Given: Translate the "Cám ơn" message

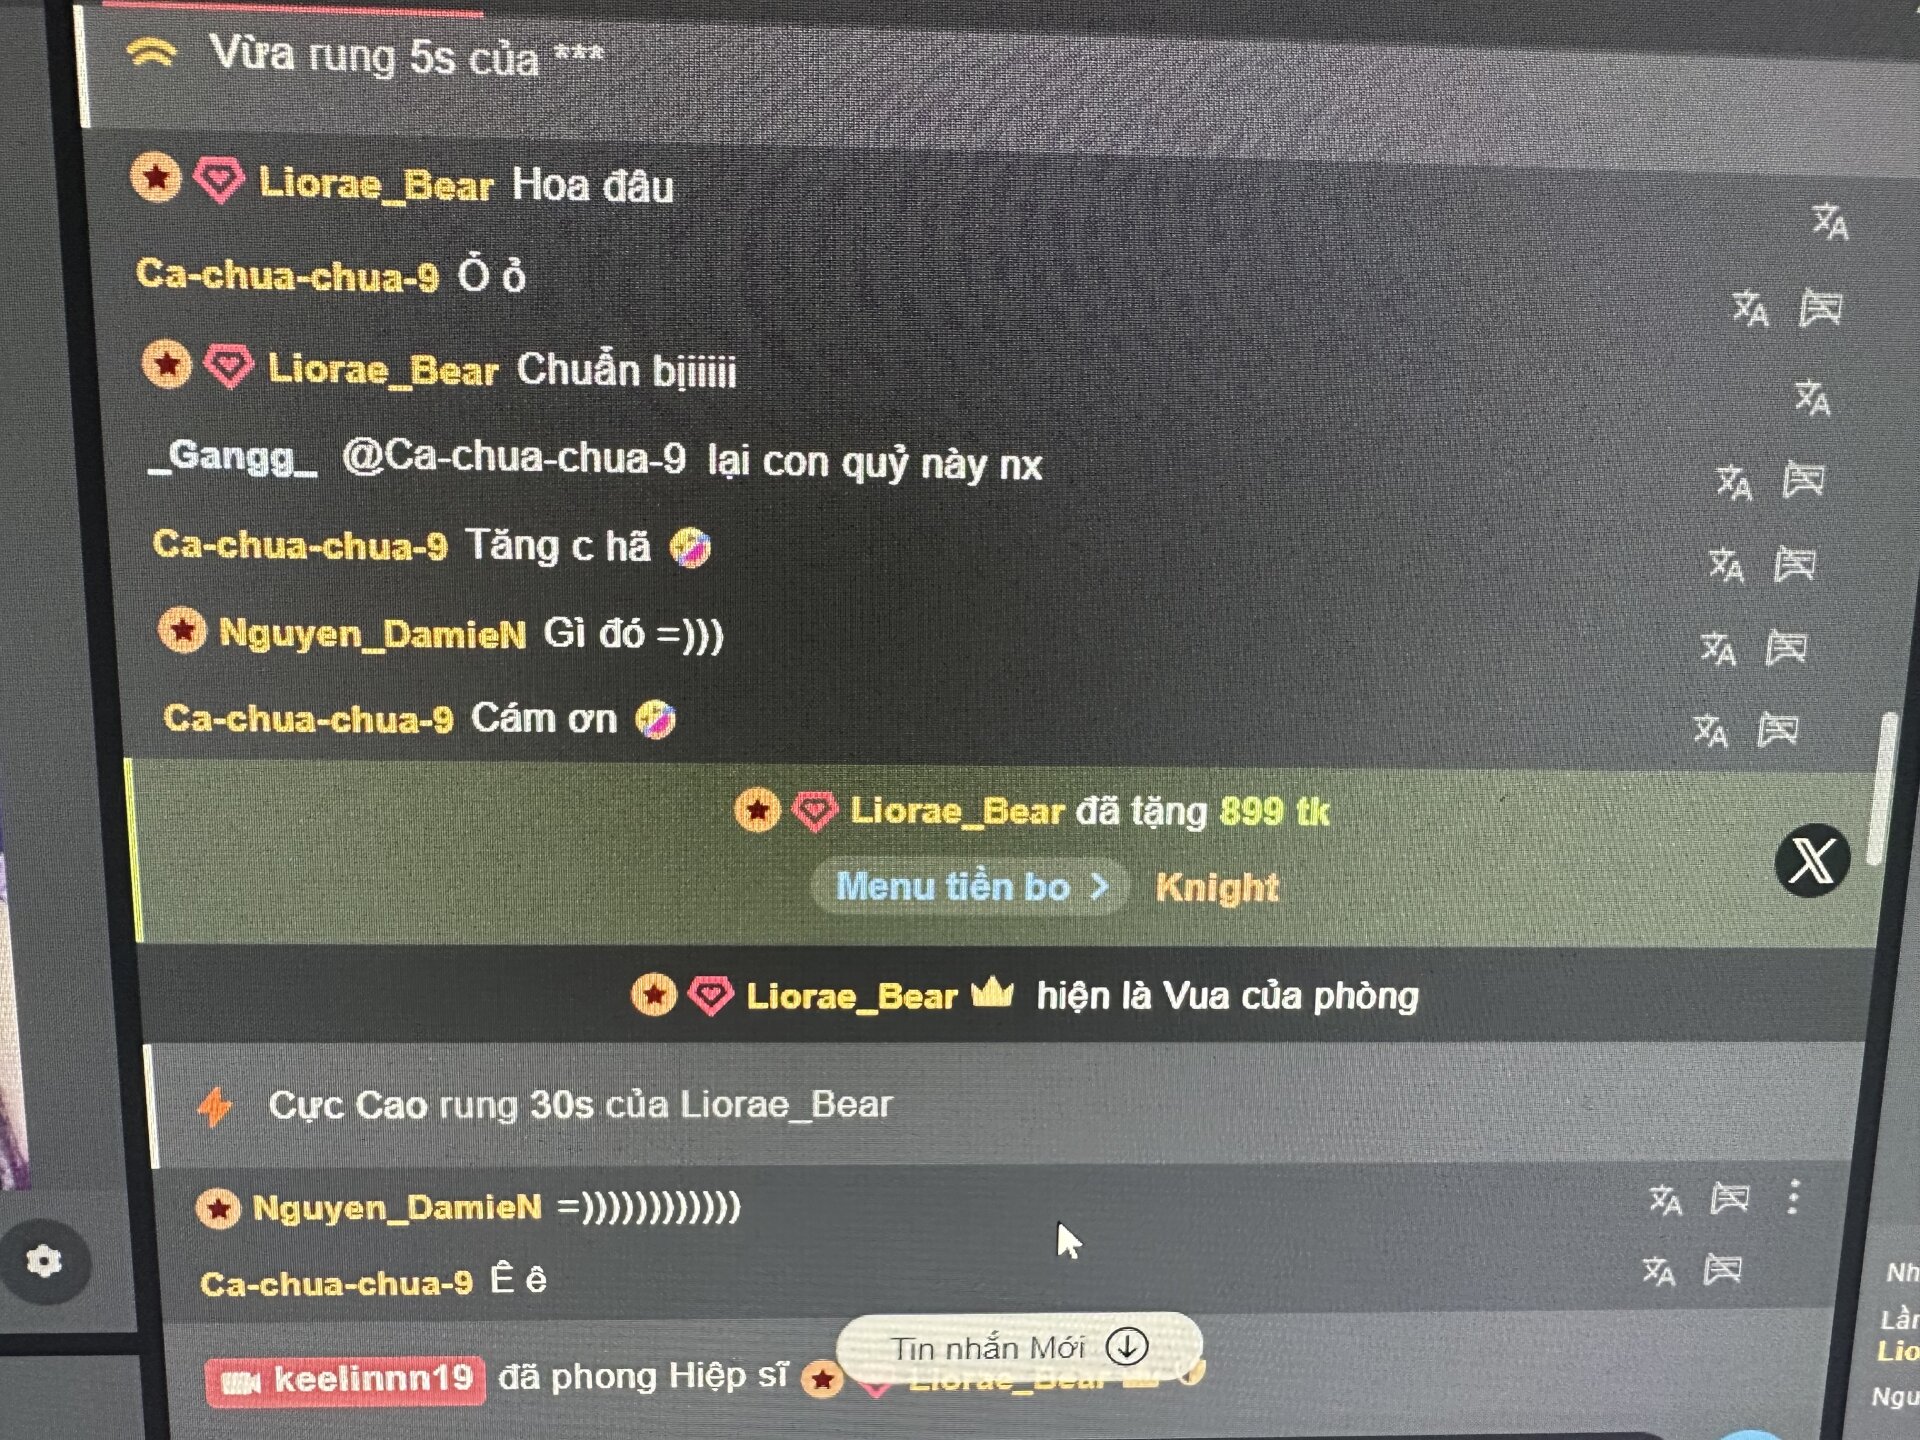Looking at the screenshot, I should point(1710,730).
